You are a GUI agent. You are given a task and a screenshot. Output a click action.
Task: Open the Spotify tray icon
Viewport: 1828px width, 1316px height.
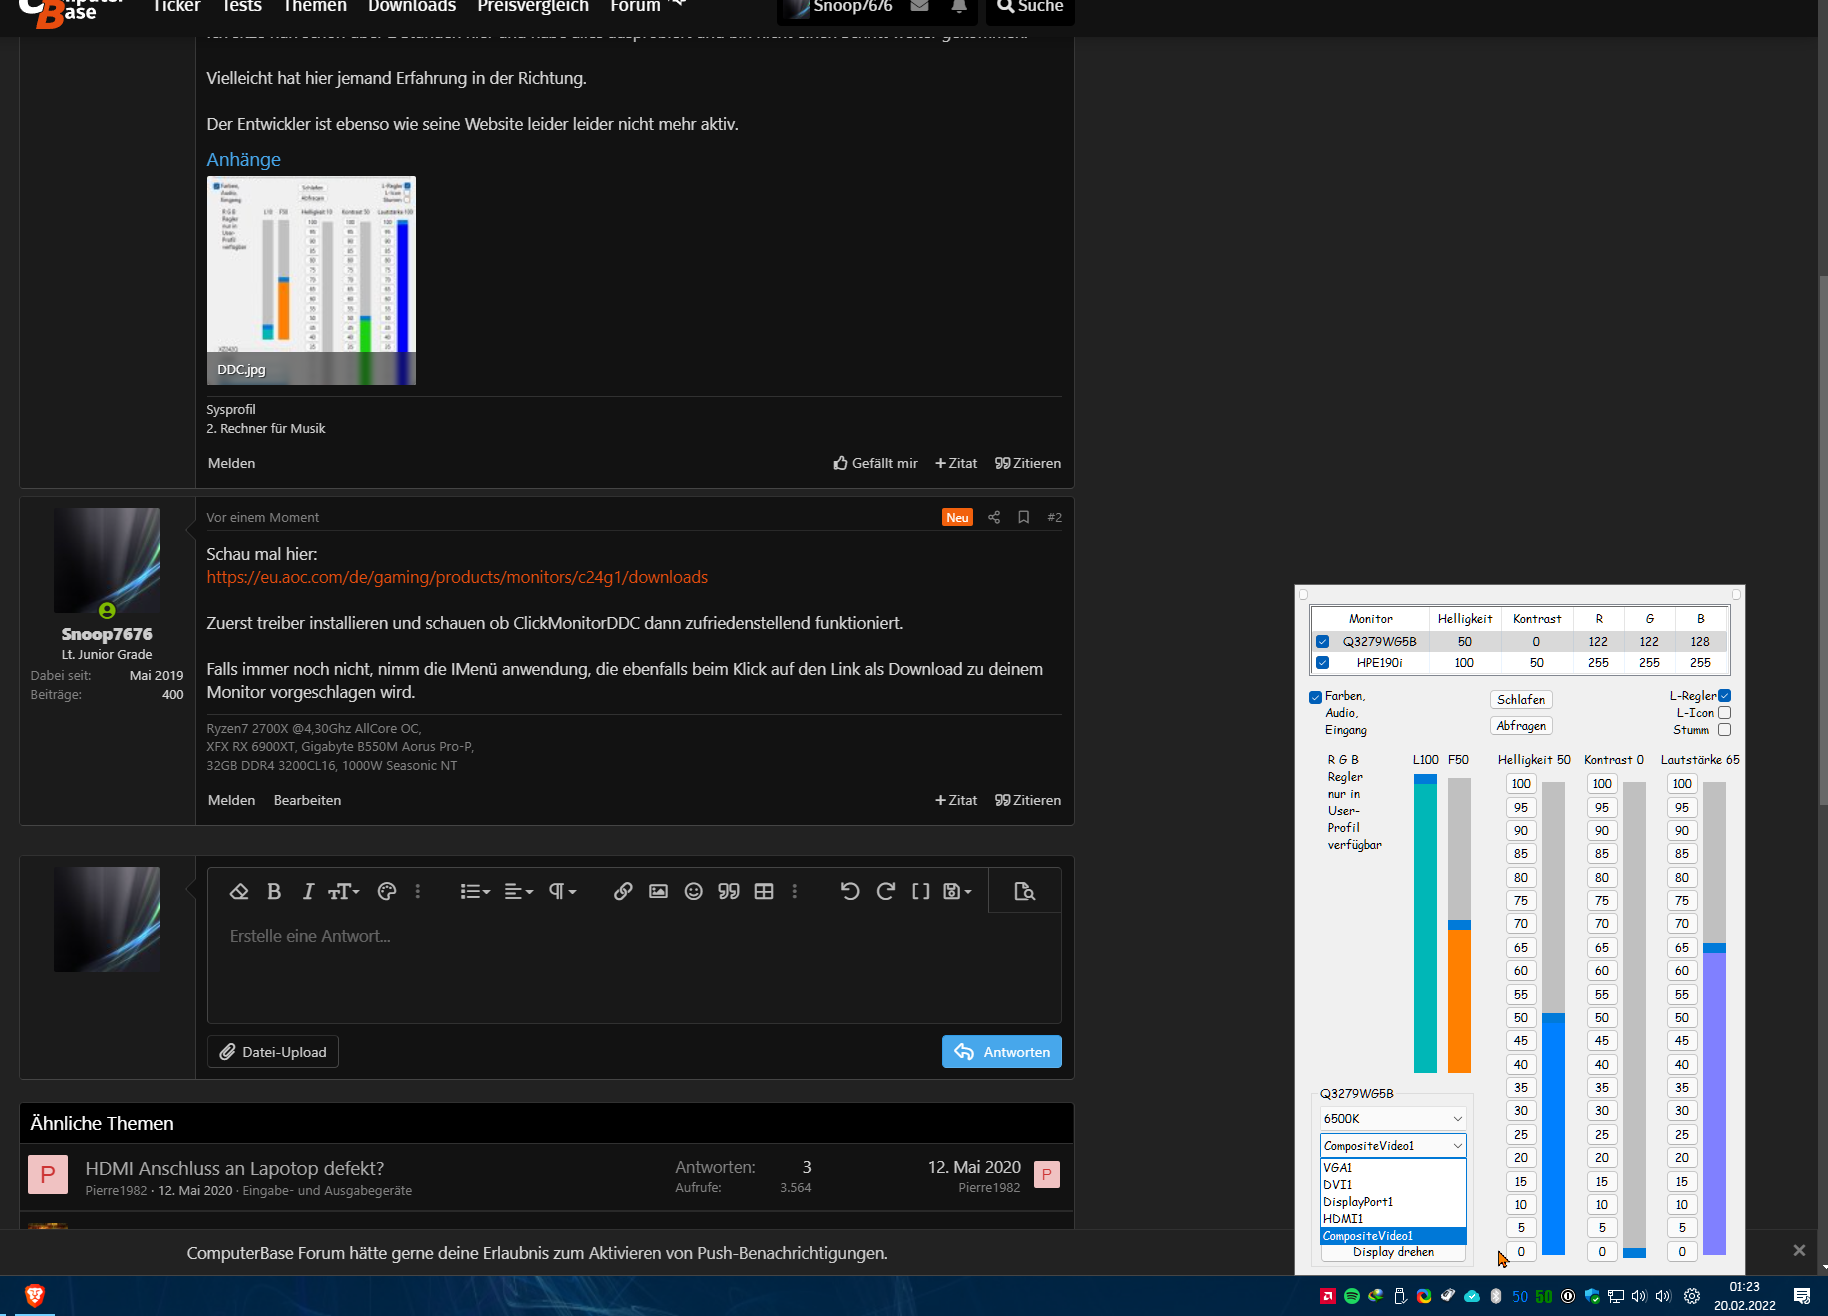pos(1352,1296)
